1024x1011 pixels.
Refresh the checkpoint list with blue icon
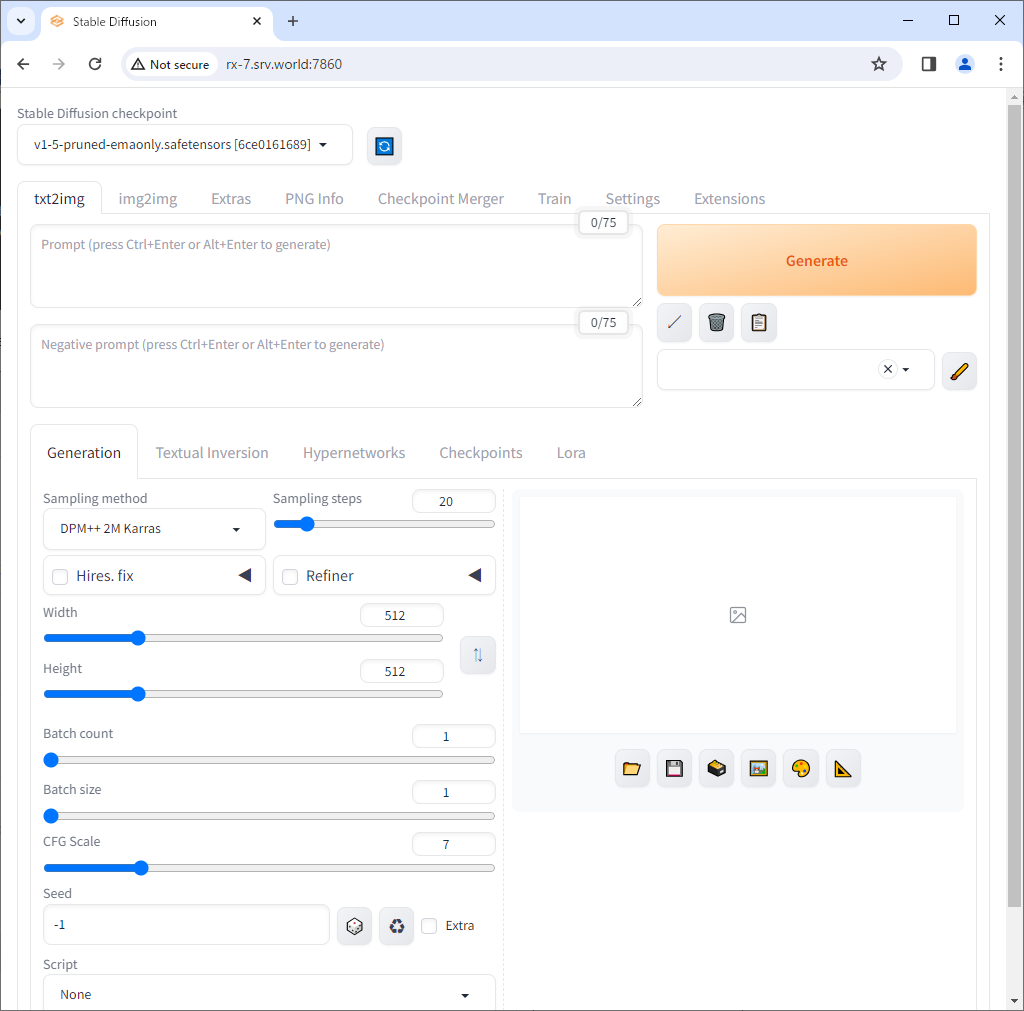tap(384, 146)
